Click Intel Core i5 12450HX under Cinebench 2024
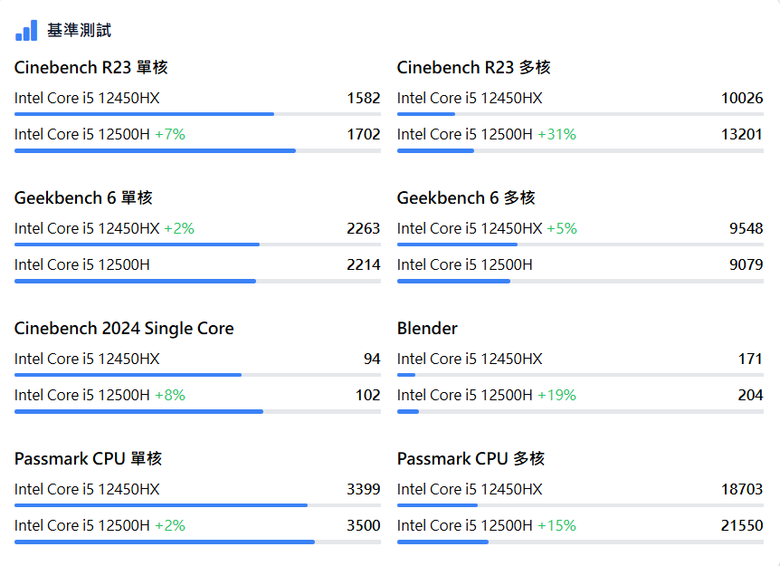The width and height of the screenshot is (780, 566). point(87,359)
